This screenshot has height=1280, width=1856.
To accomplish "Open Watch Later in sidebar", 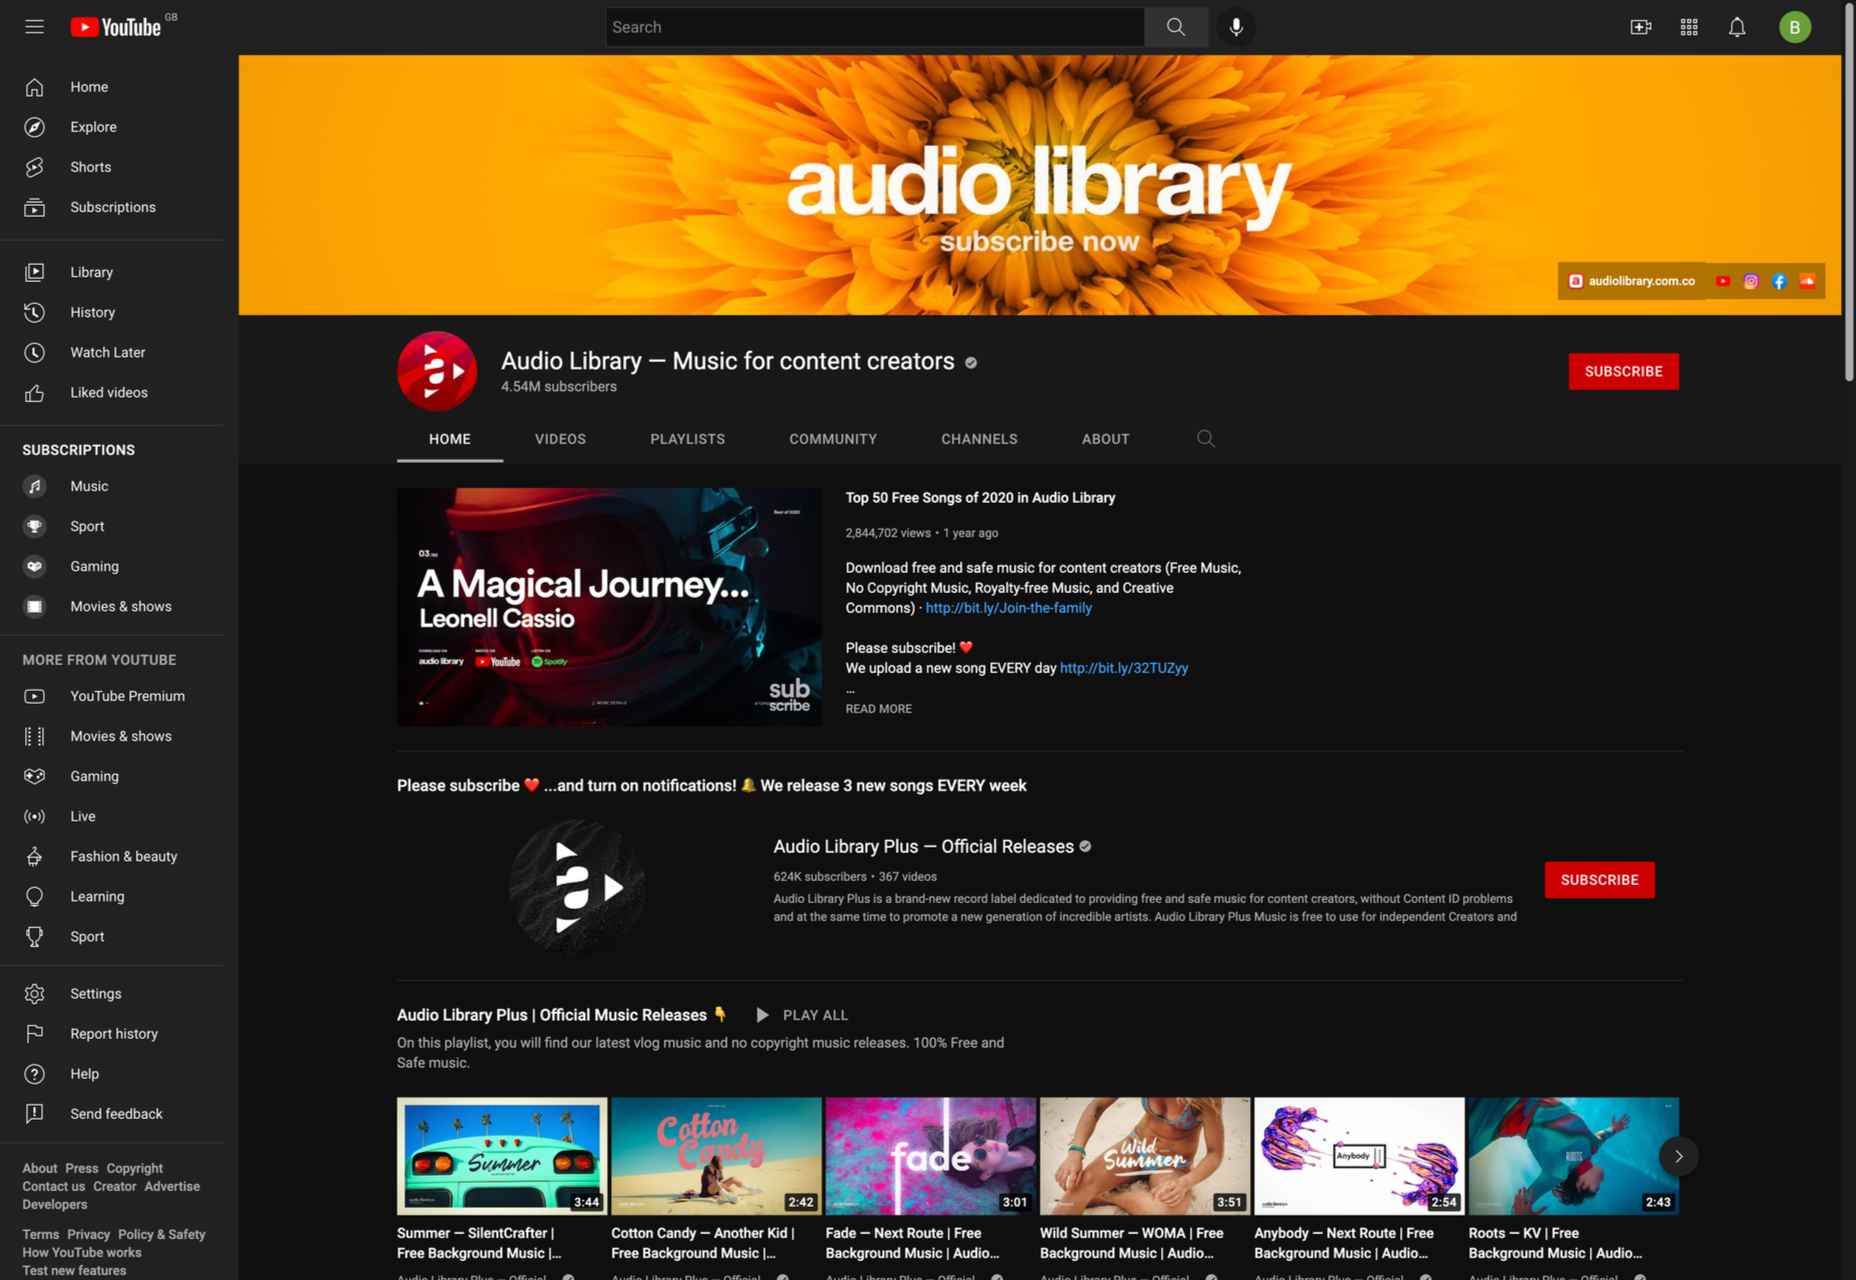I will coord(112,352).
